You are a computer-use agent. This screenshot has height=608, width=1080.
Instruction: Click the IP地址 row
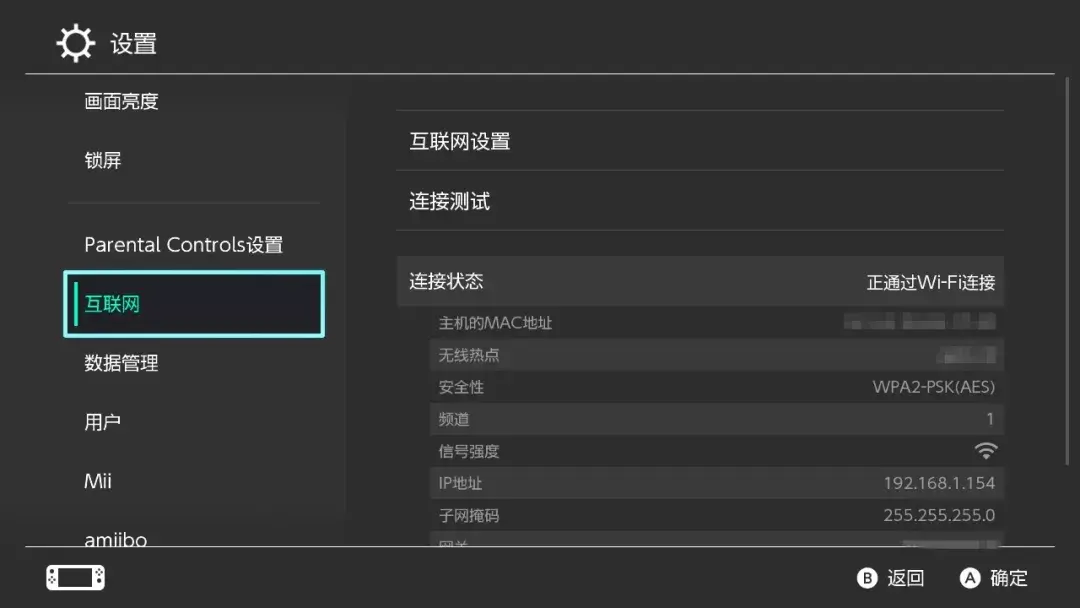click(x=716, y=483)
